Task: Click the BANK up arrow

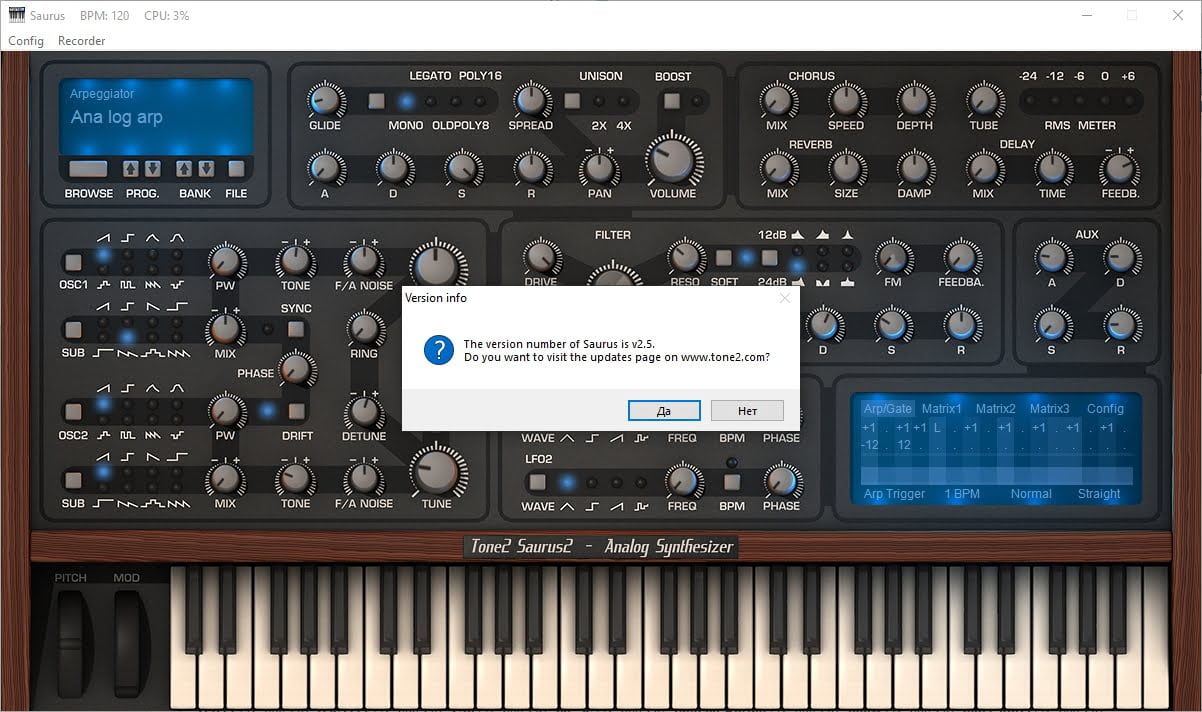Action: pos(185,169)
